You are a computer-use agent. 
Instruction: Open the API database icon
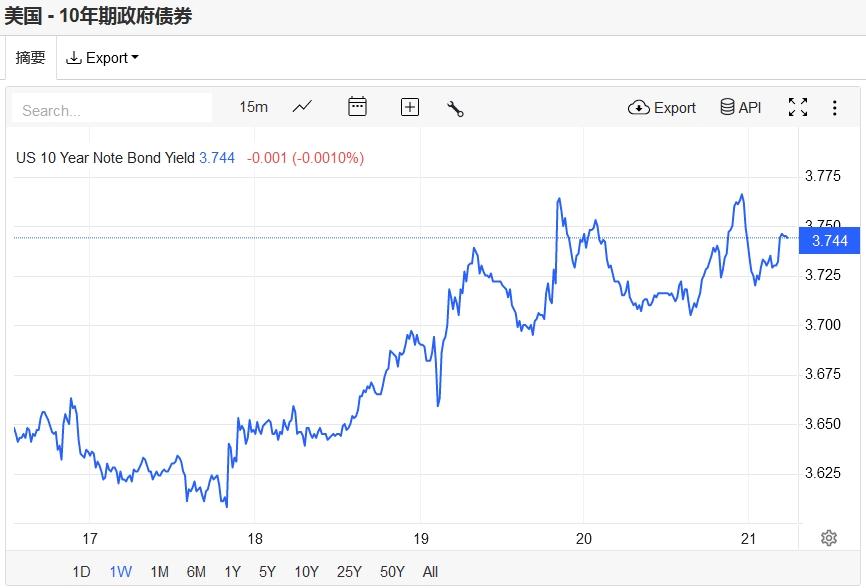(741, 108)
